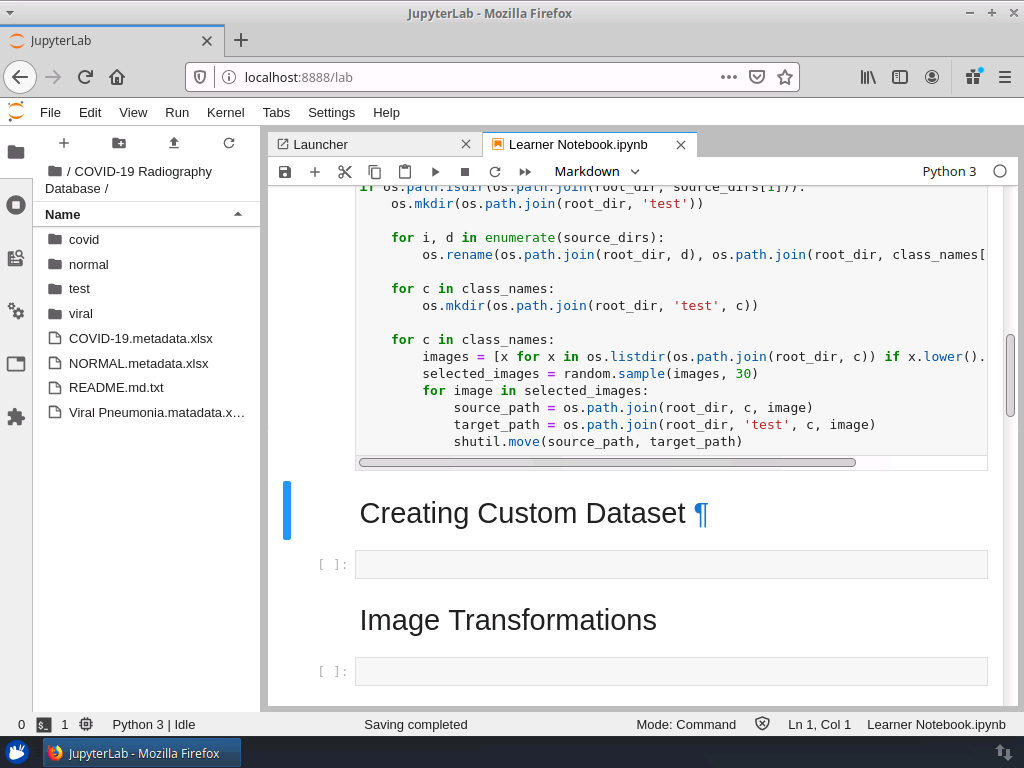This screenshot has height=768, width=1024.
Task: Click the Python 3 kernel name button
Action: pos(949,172)
